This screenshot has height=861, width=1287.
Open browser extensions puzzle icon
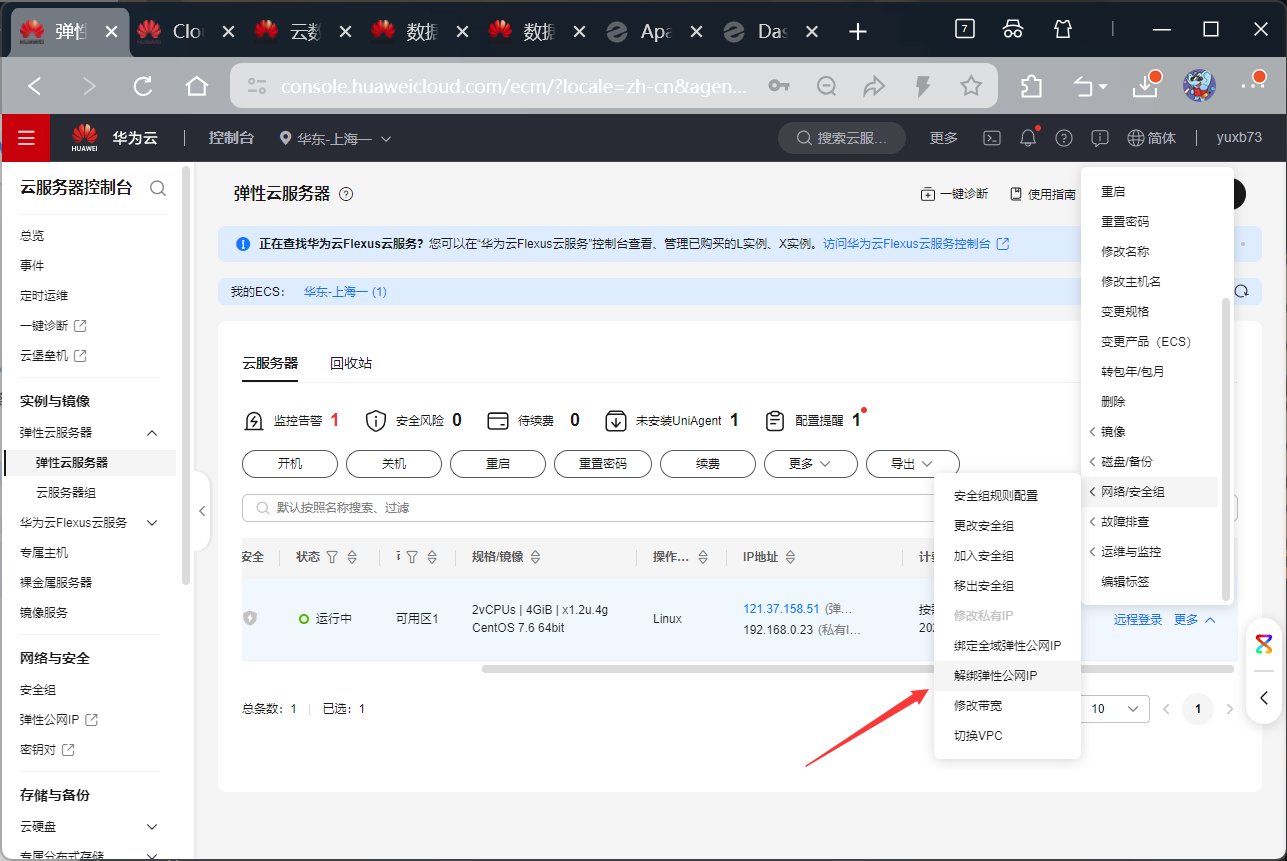click(x=1031, y=87)
